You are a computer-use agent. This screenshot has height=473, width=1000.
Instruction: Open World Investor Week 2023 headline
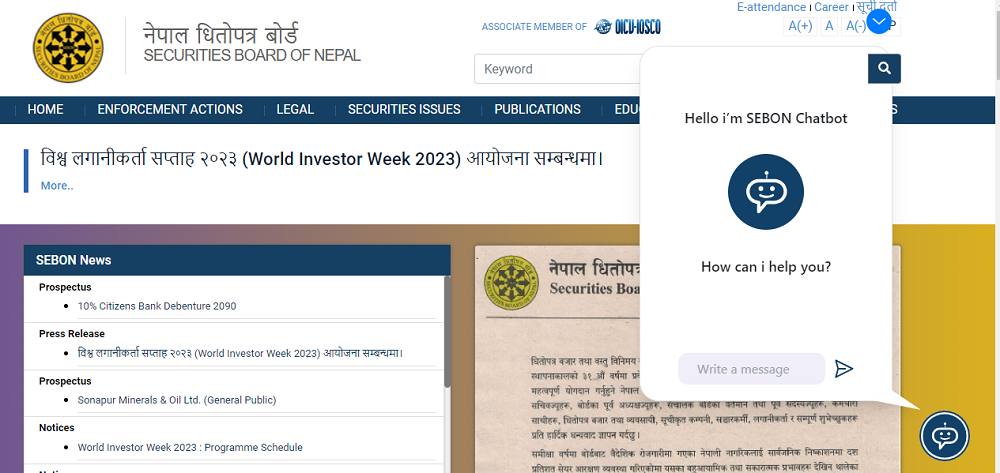click(x=322, y=158)
